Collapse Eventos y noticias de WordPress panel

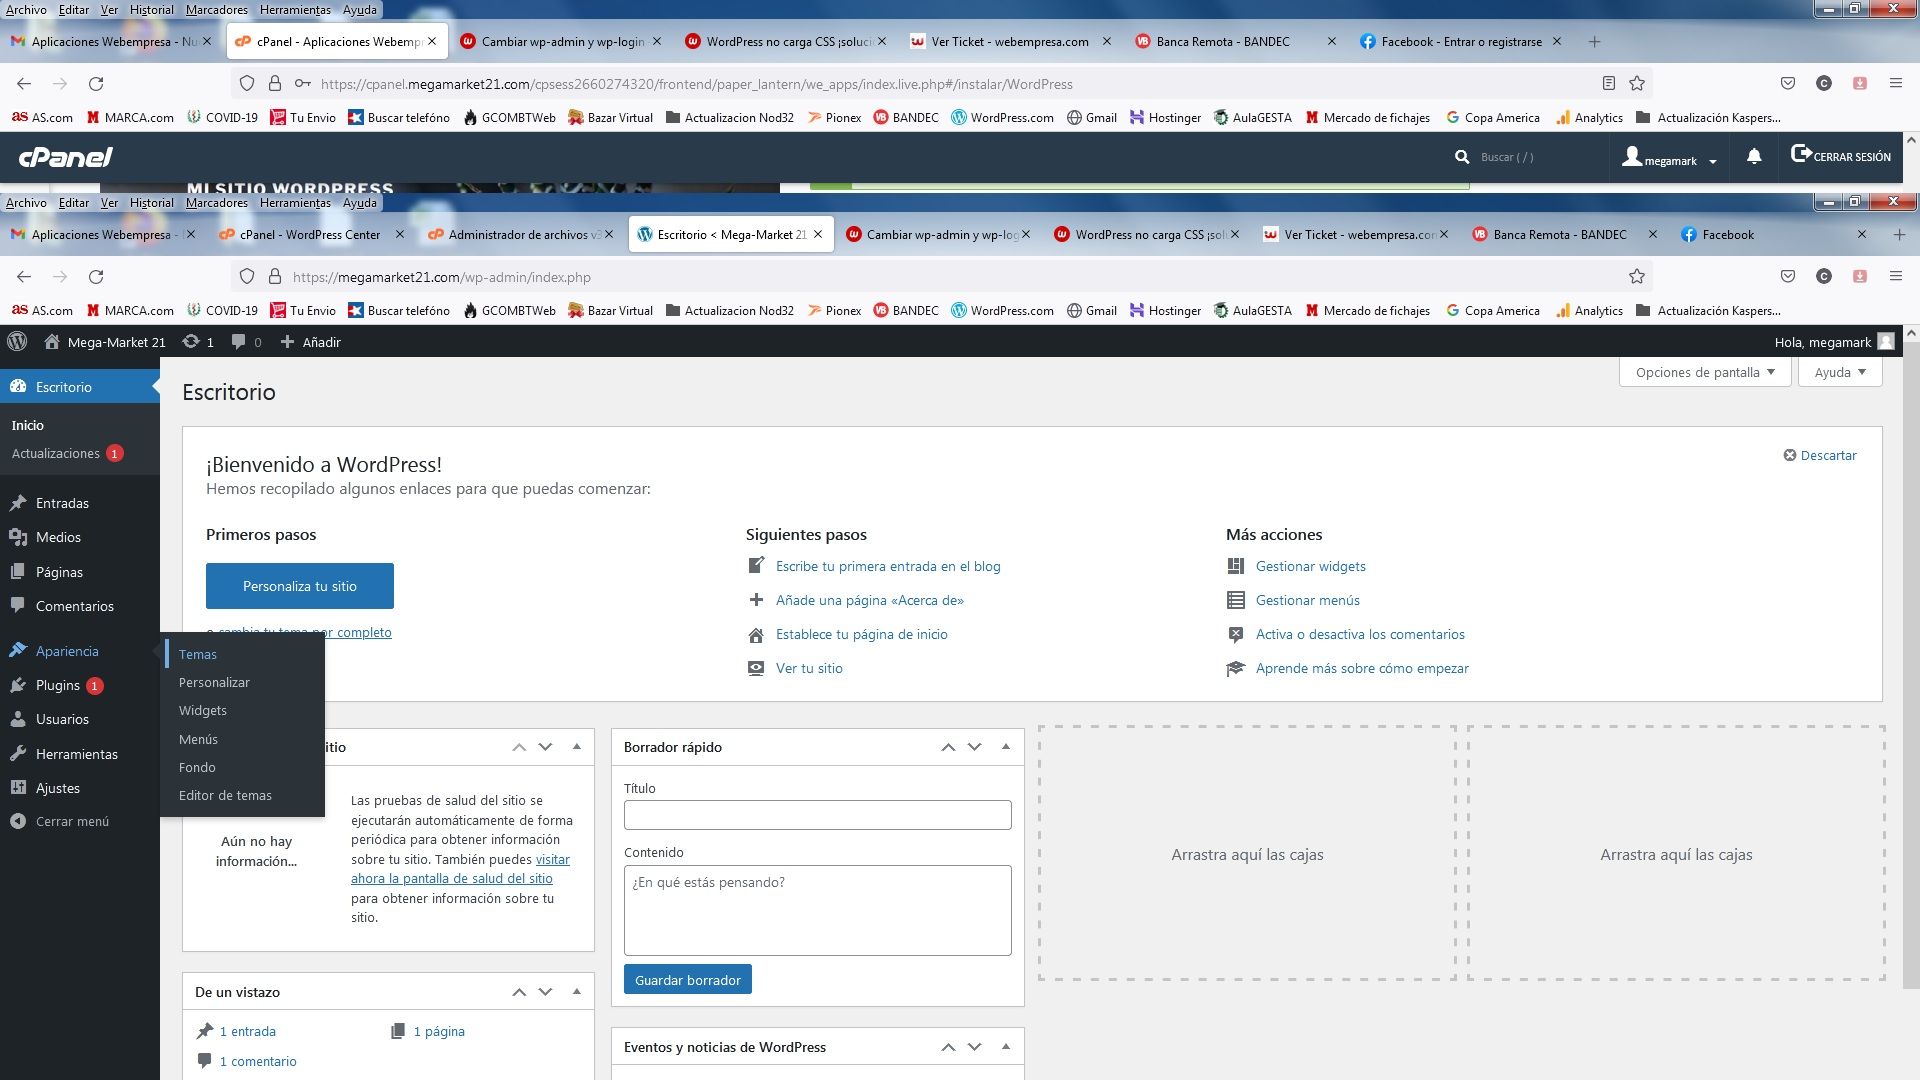(1006, 1047)
